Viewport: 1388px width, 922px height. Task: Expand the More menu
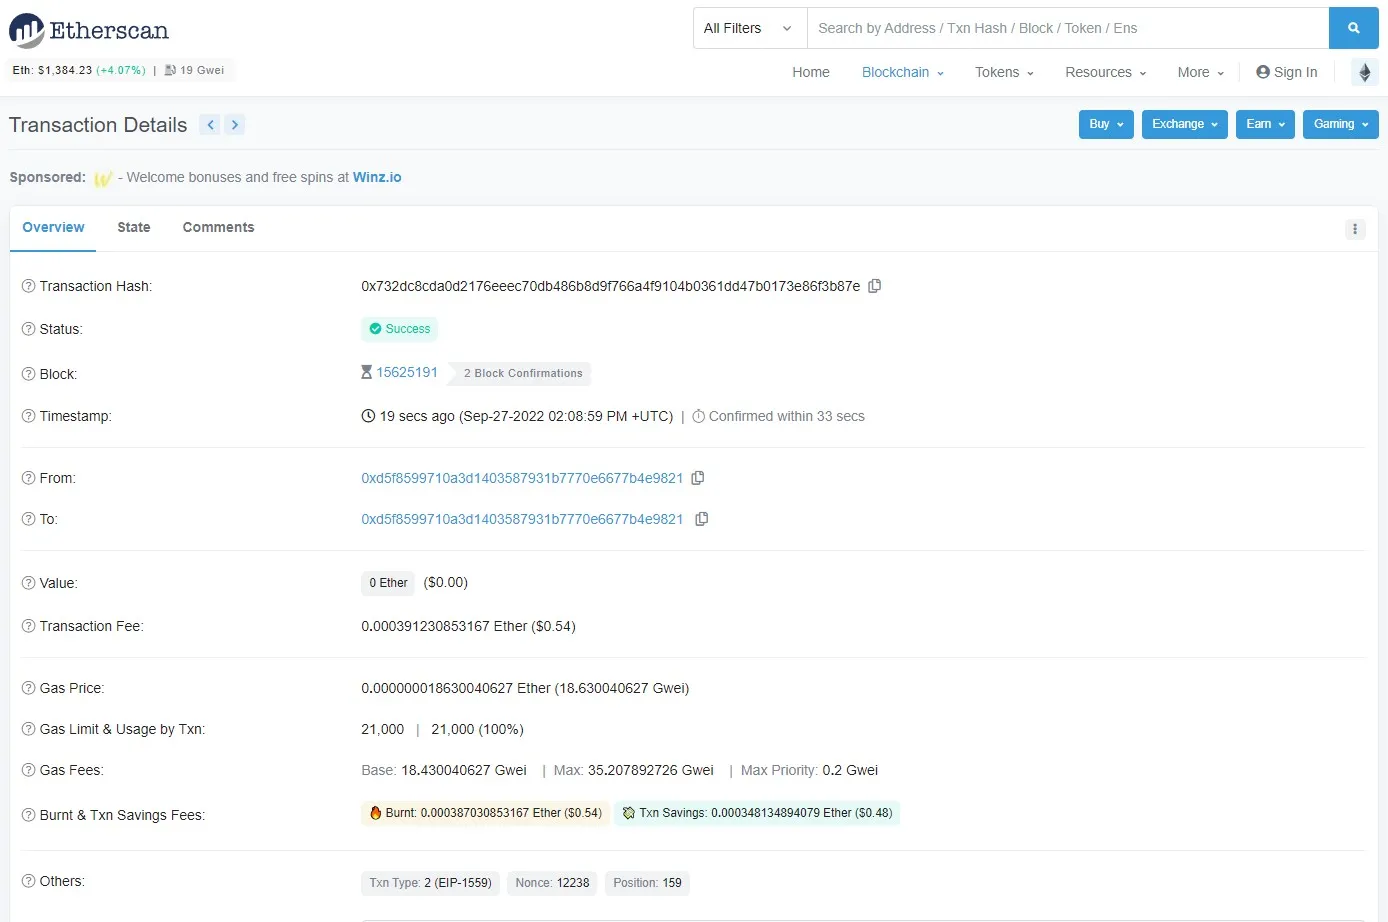1200,72
